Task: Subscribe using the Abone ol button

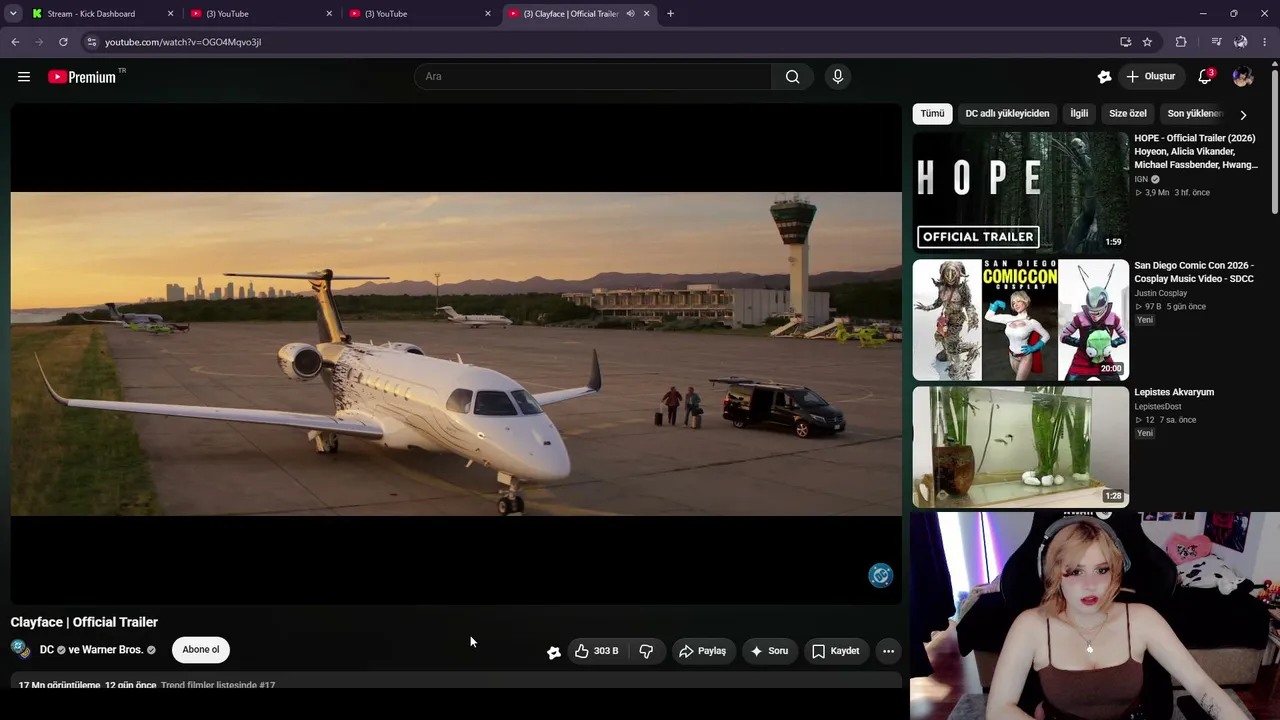Action: click(x=201, y=650)
